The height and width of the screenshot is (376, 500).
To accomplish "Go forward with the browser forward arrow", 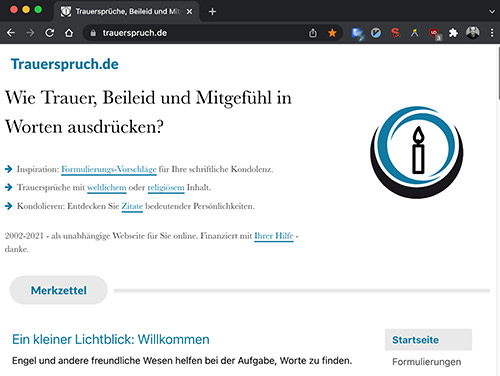I will tap(30, 33).
